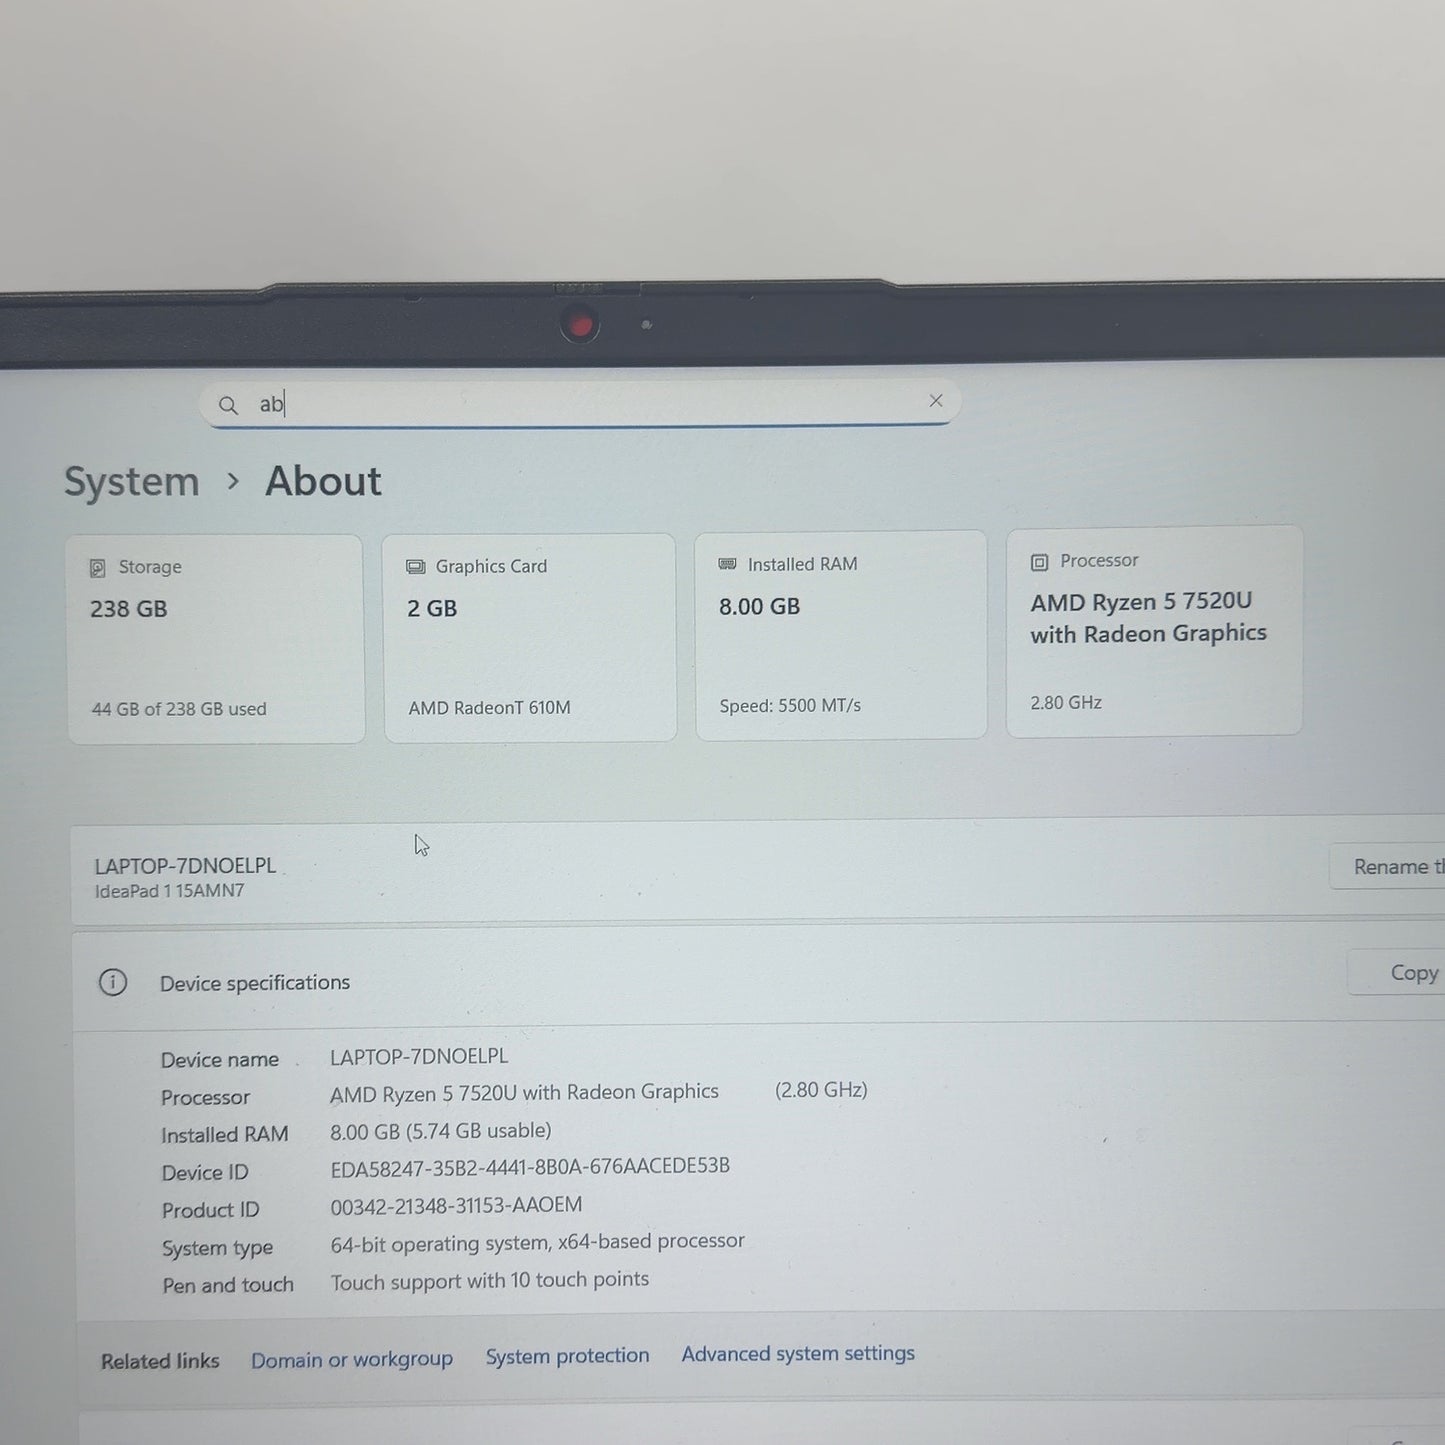Open the Storage 238 GB card
This screenshot has width=1445, height=1445.
[x=216, y=639]
